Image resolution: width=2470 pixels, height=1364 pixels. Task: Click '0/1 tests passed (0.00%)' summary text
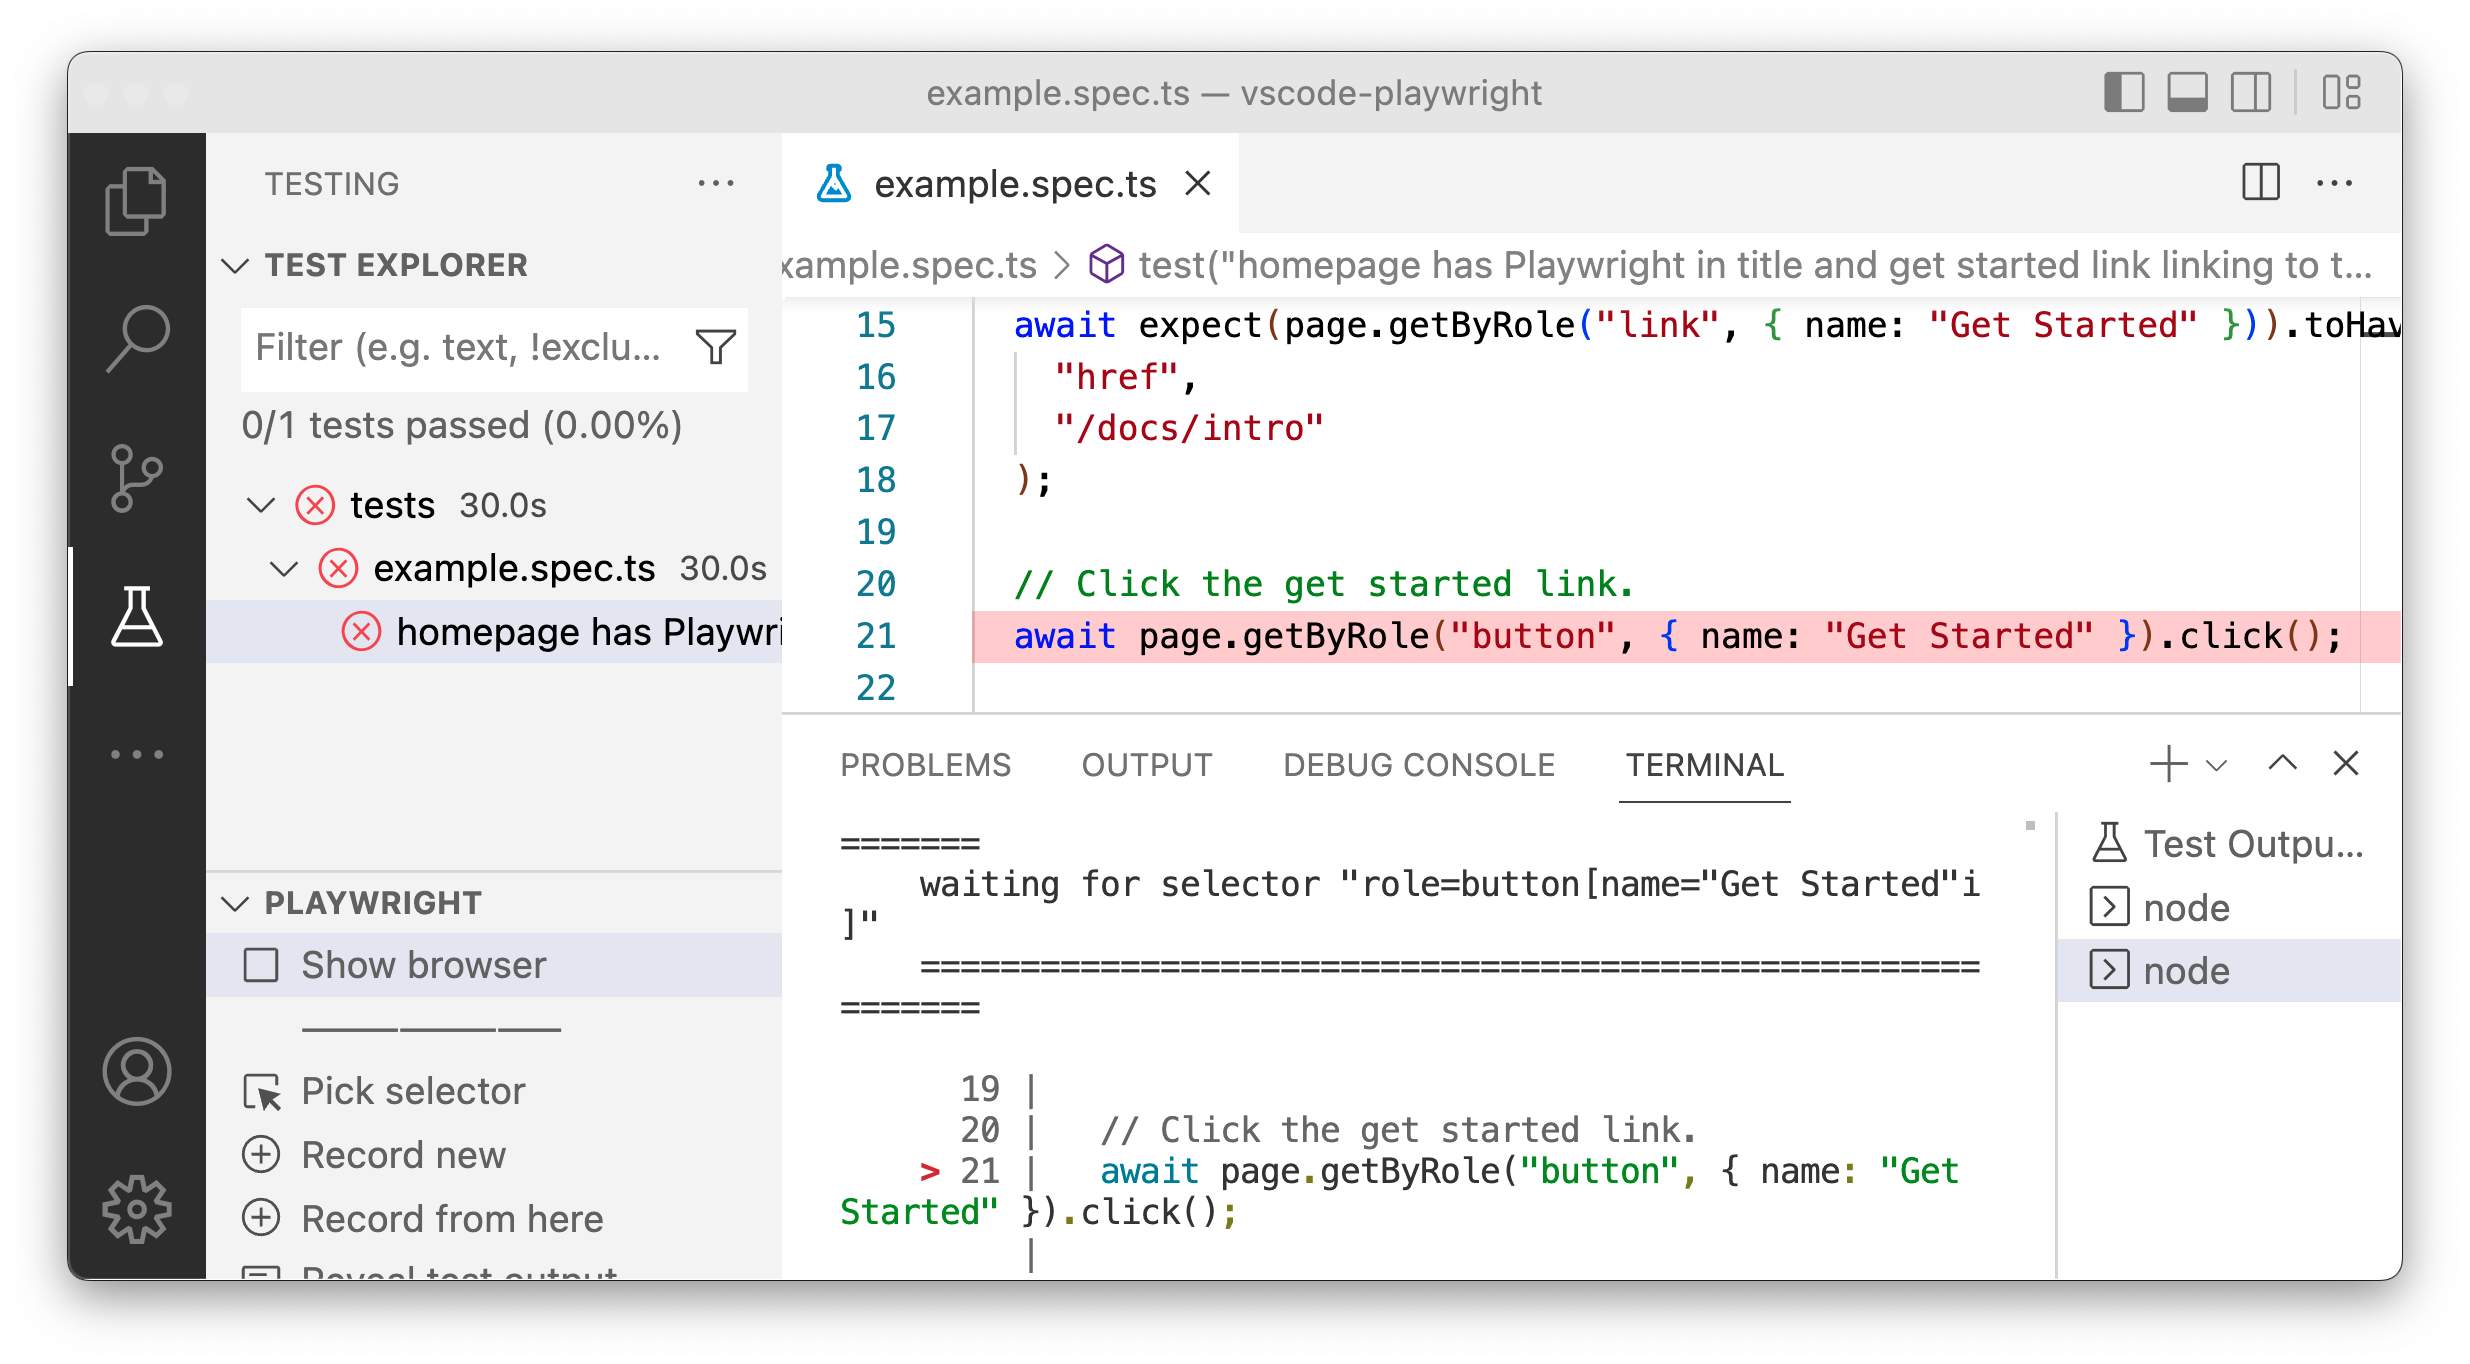[461, 426]
